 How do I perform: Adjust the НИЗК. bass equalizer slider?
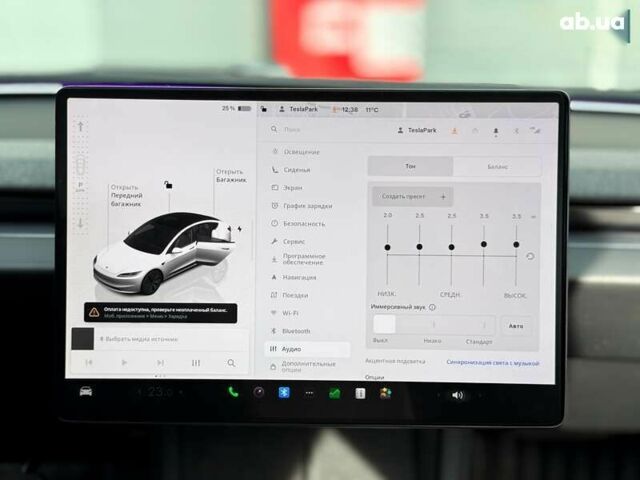pos(387,245)
